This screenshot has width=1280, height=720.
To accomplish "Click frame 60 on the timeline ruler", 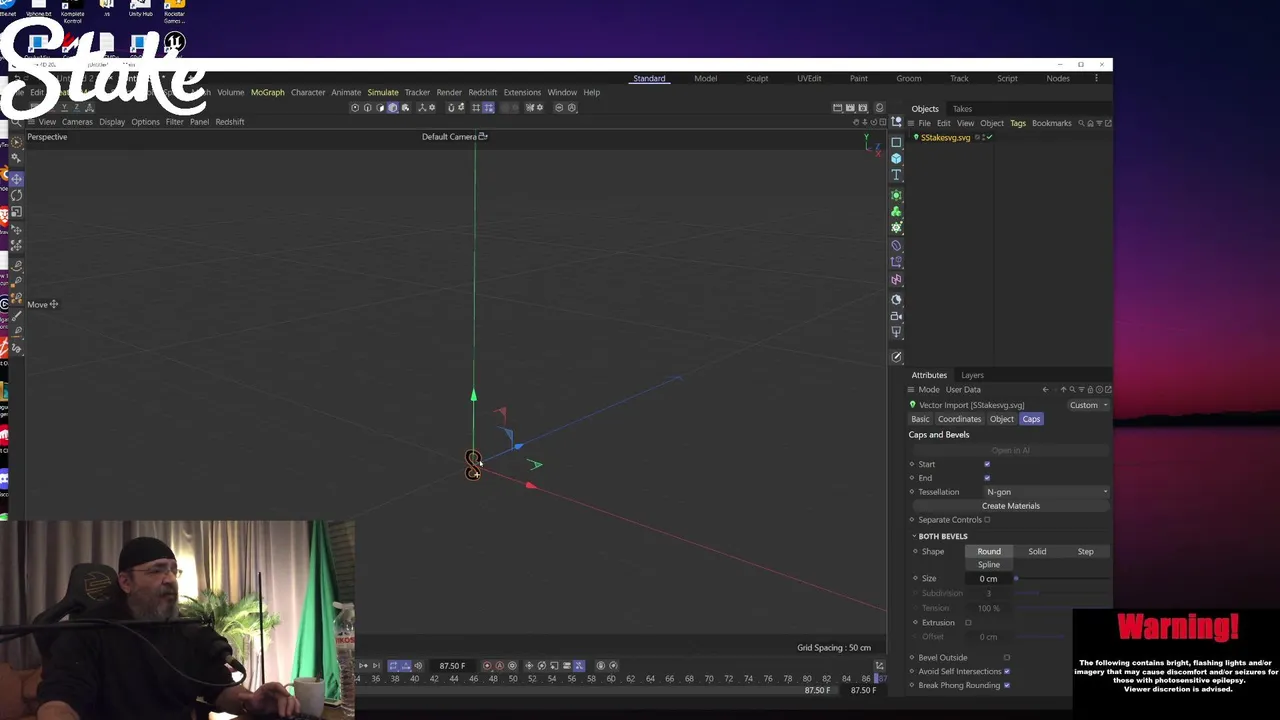I will click(x=611, y=679).
